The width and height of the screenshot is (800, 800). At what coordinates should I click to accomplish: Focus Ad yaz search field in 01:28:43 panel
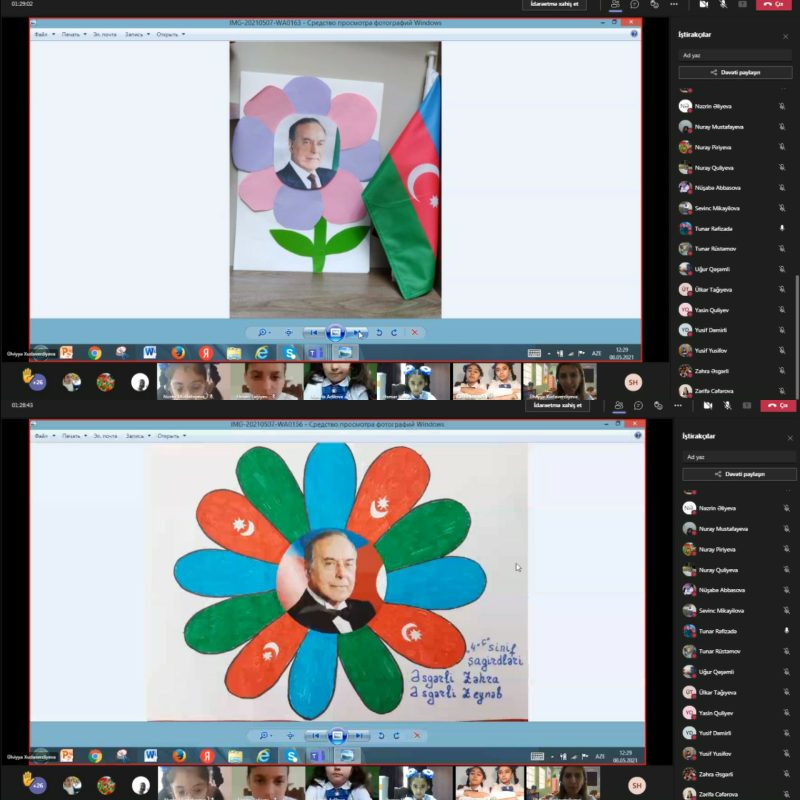(739, 457)
